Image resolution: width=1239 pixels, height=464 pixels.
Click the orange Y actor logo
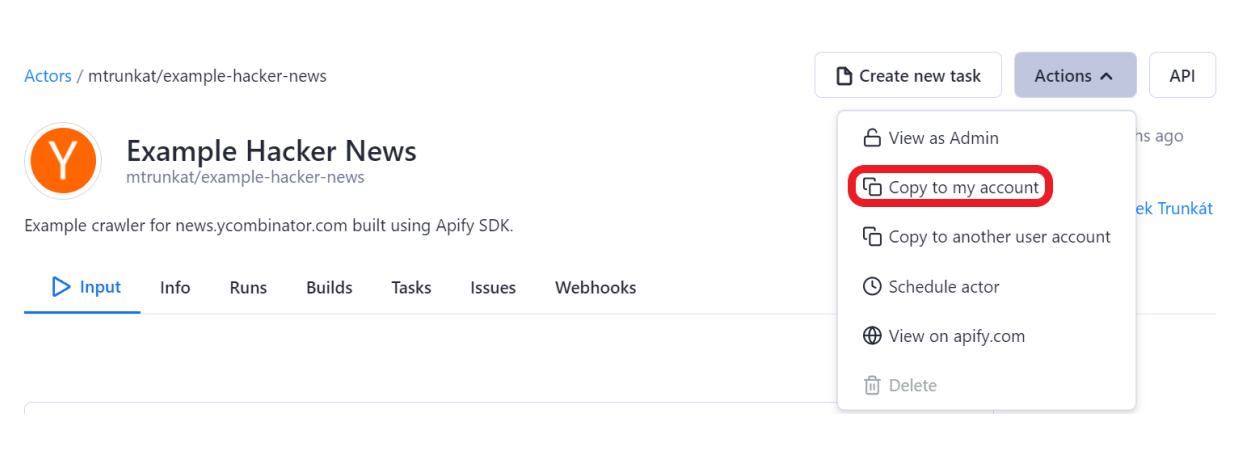(x=63, y=161)
